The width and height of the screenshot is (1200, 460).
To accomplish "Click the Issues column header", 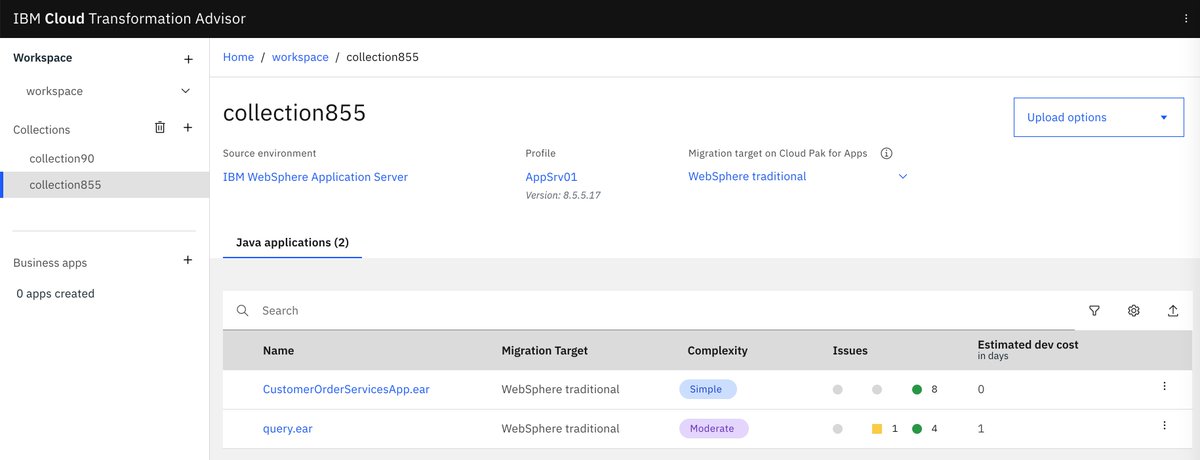I will coord(850,351).
